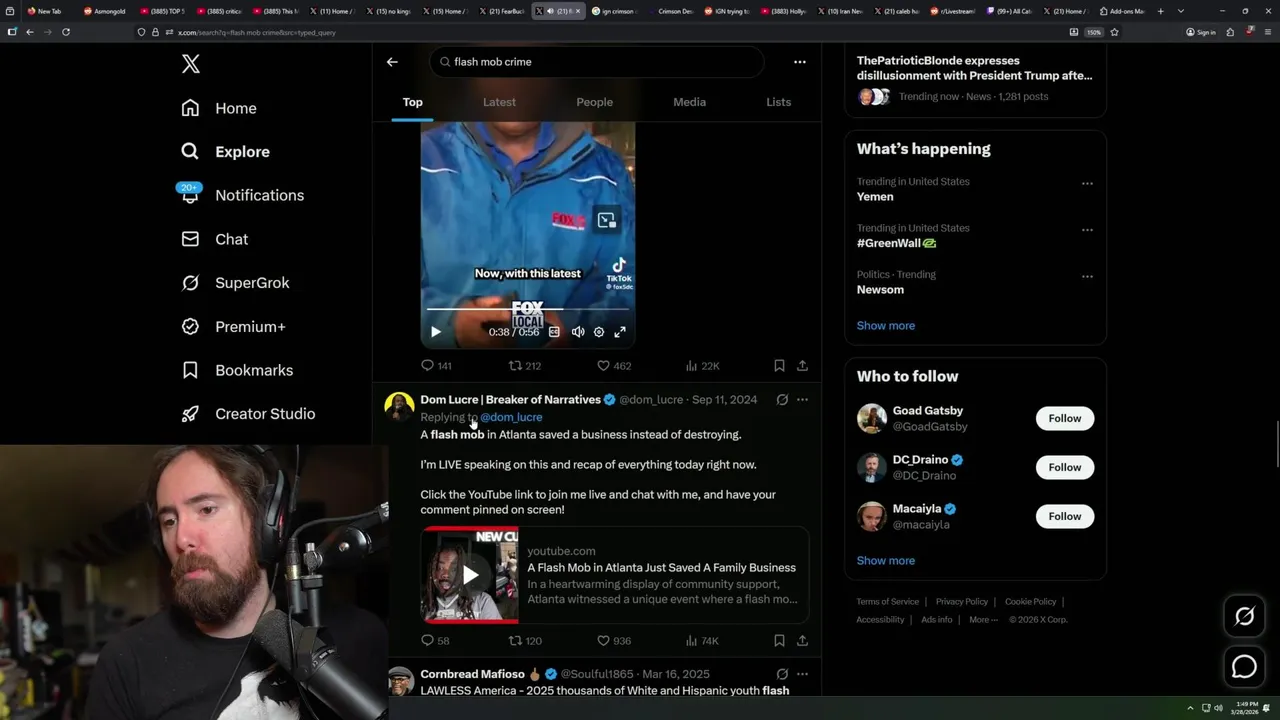Open SuperGrok in sidebar
This screenshot has width=1280, height=720.
pos(235,283)
